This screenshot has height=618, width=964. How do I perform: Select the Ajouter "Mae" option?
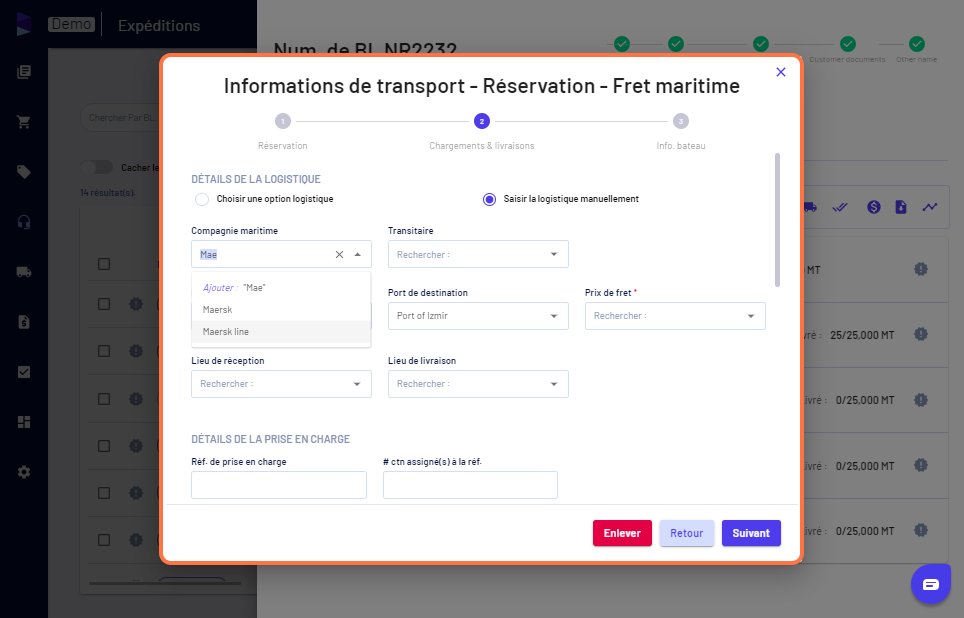tap(281, 287)
